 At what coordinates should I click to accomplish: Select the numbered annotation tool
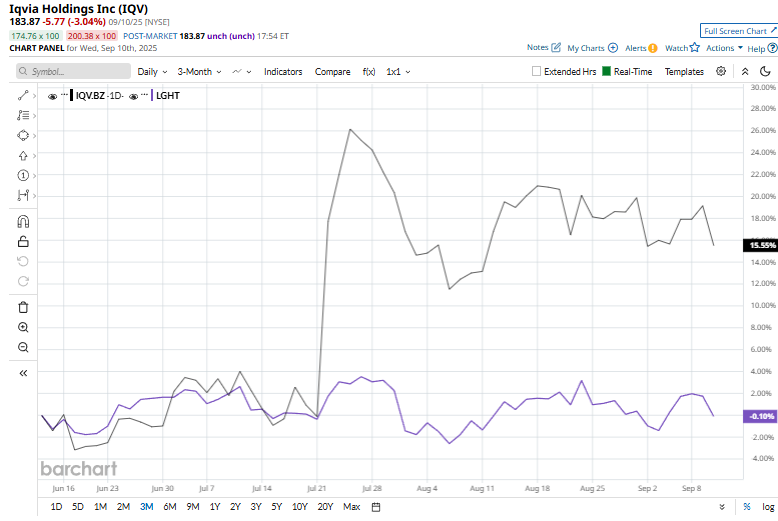23,175
